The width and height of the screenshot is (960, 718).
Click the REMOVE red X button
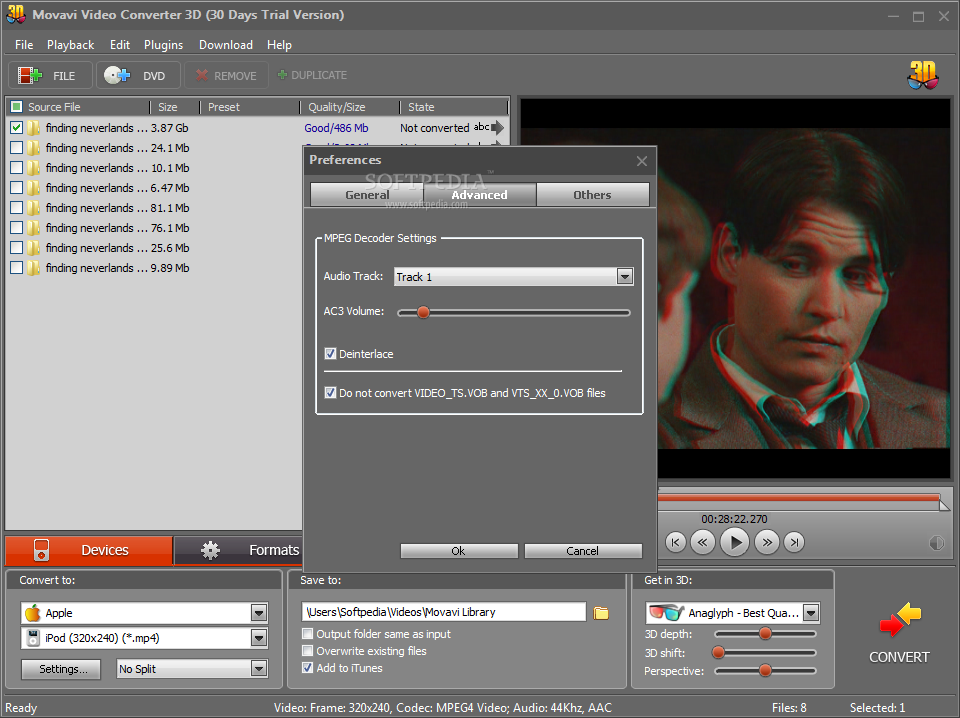coord(227,75)
